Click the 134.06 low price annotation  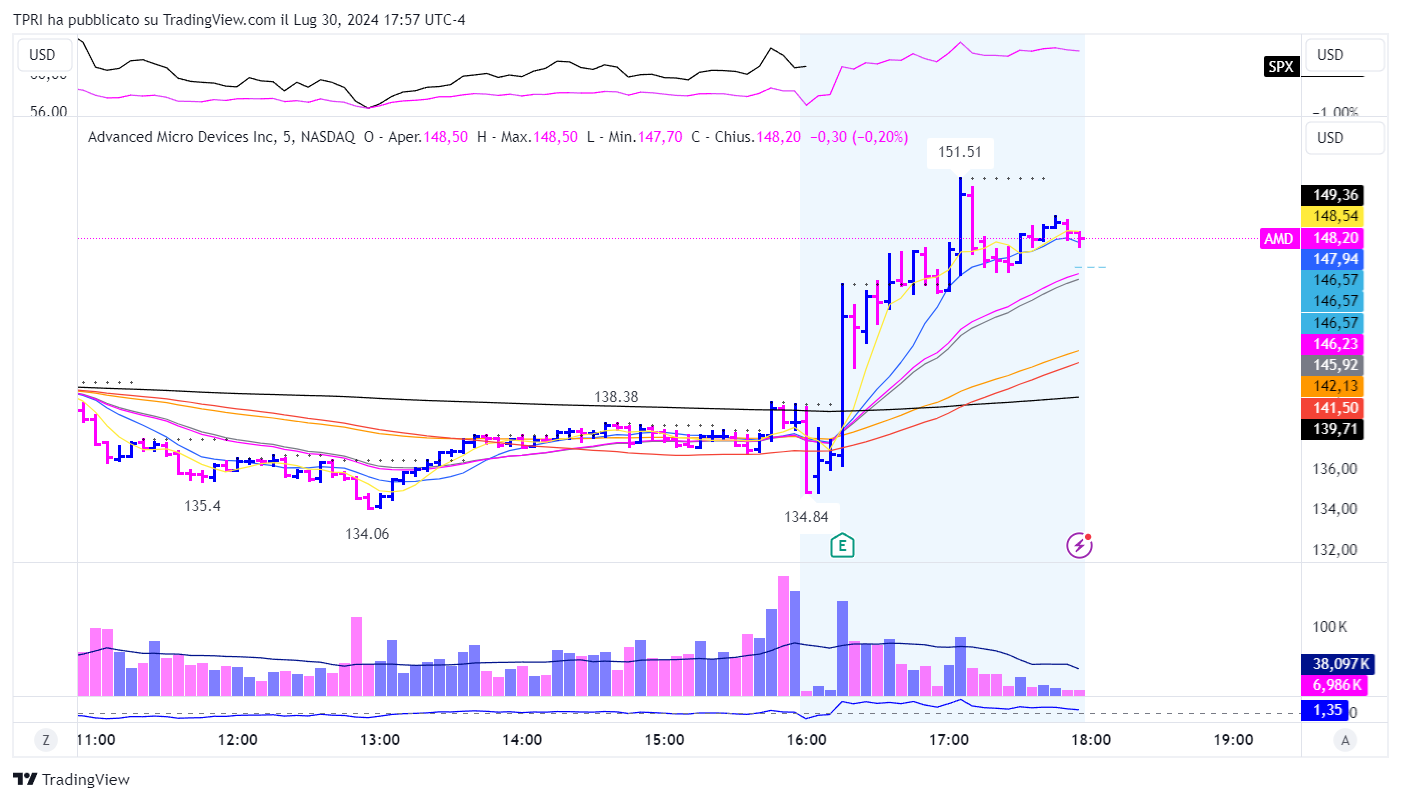tap(367, 534)
